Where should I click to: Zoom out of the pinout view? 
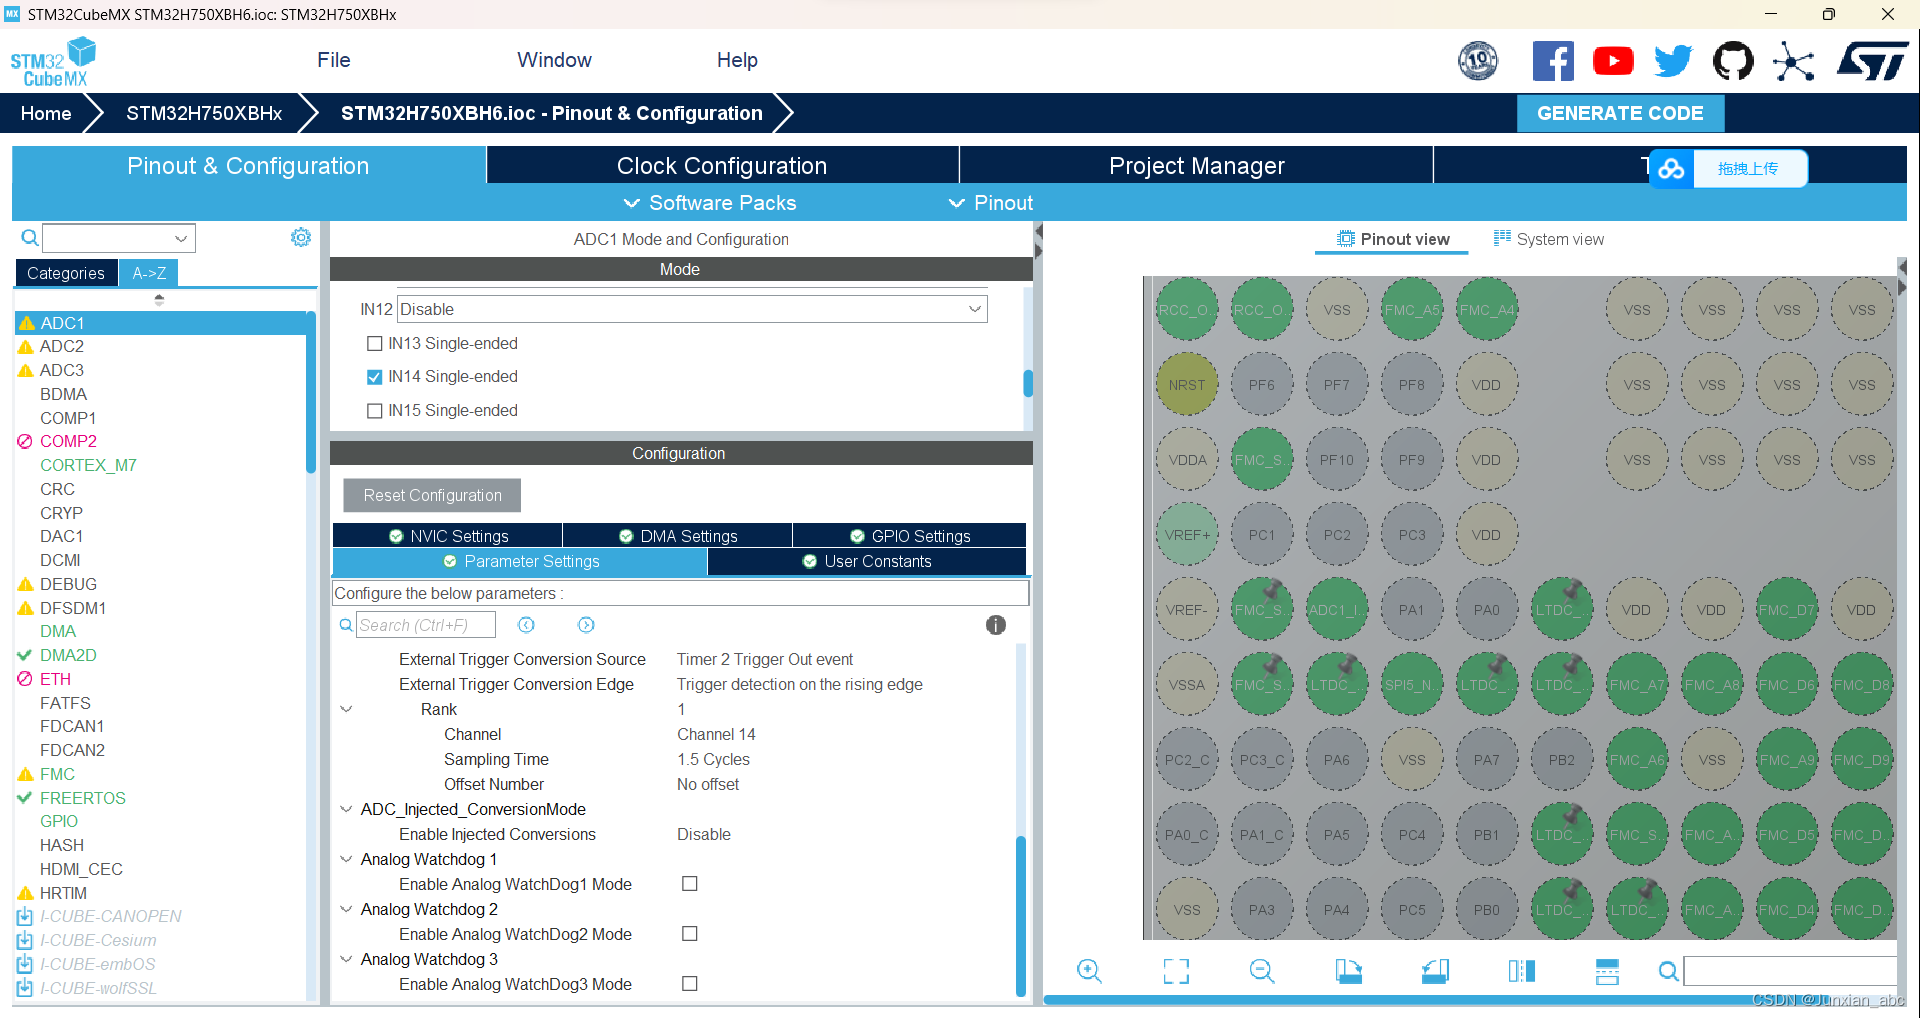point(1262,971)
